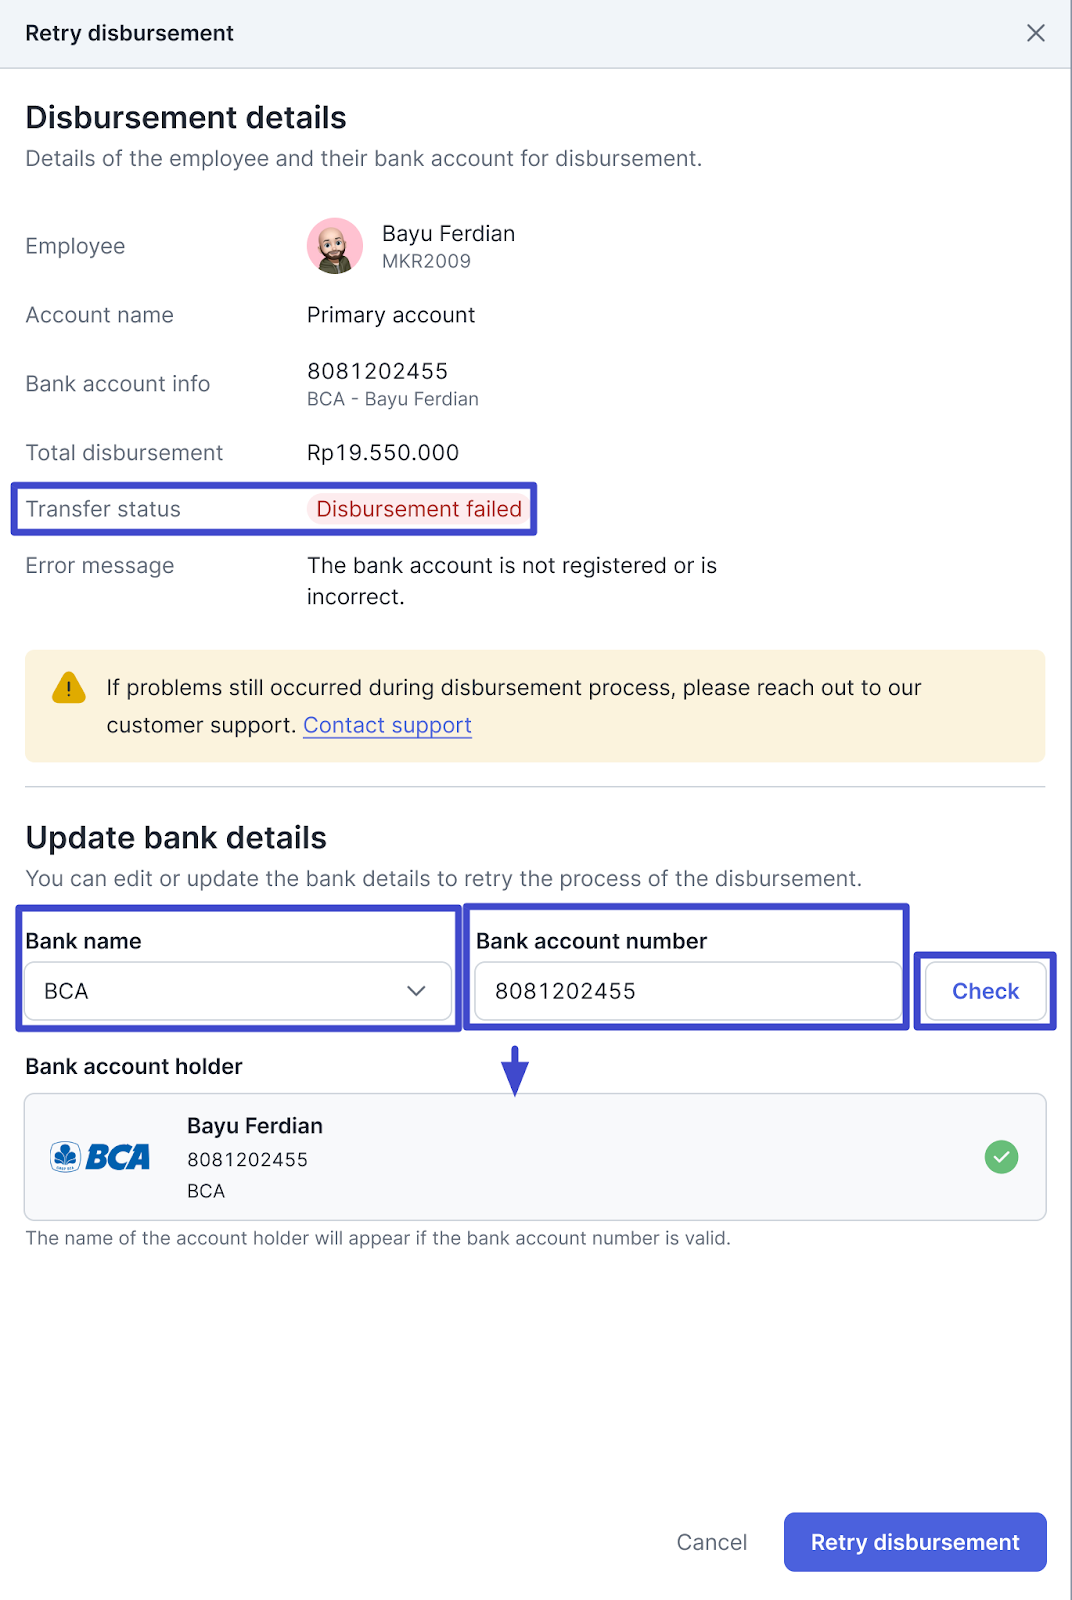This screenshot has height=1600, width=1072.
Task: Click the chevron in Bank name field
Action: click(x=416, y=991)
